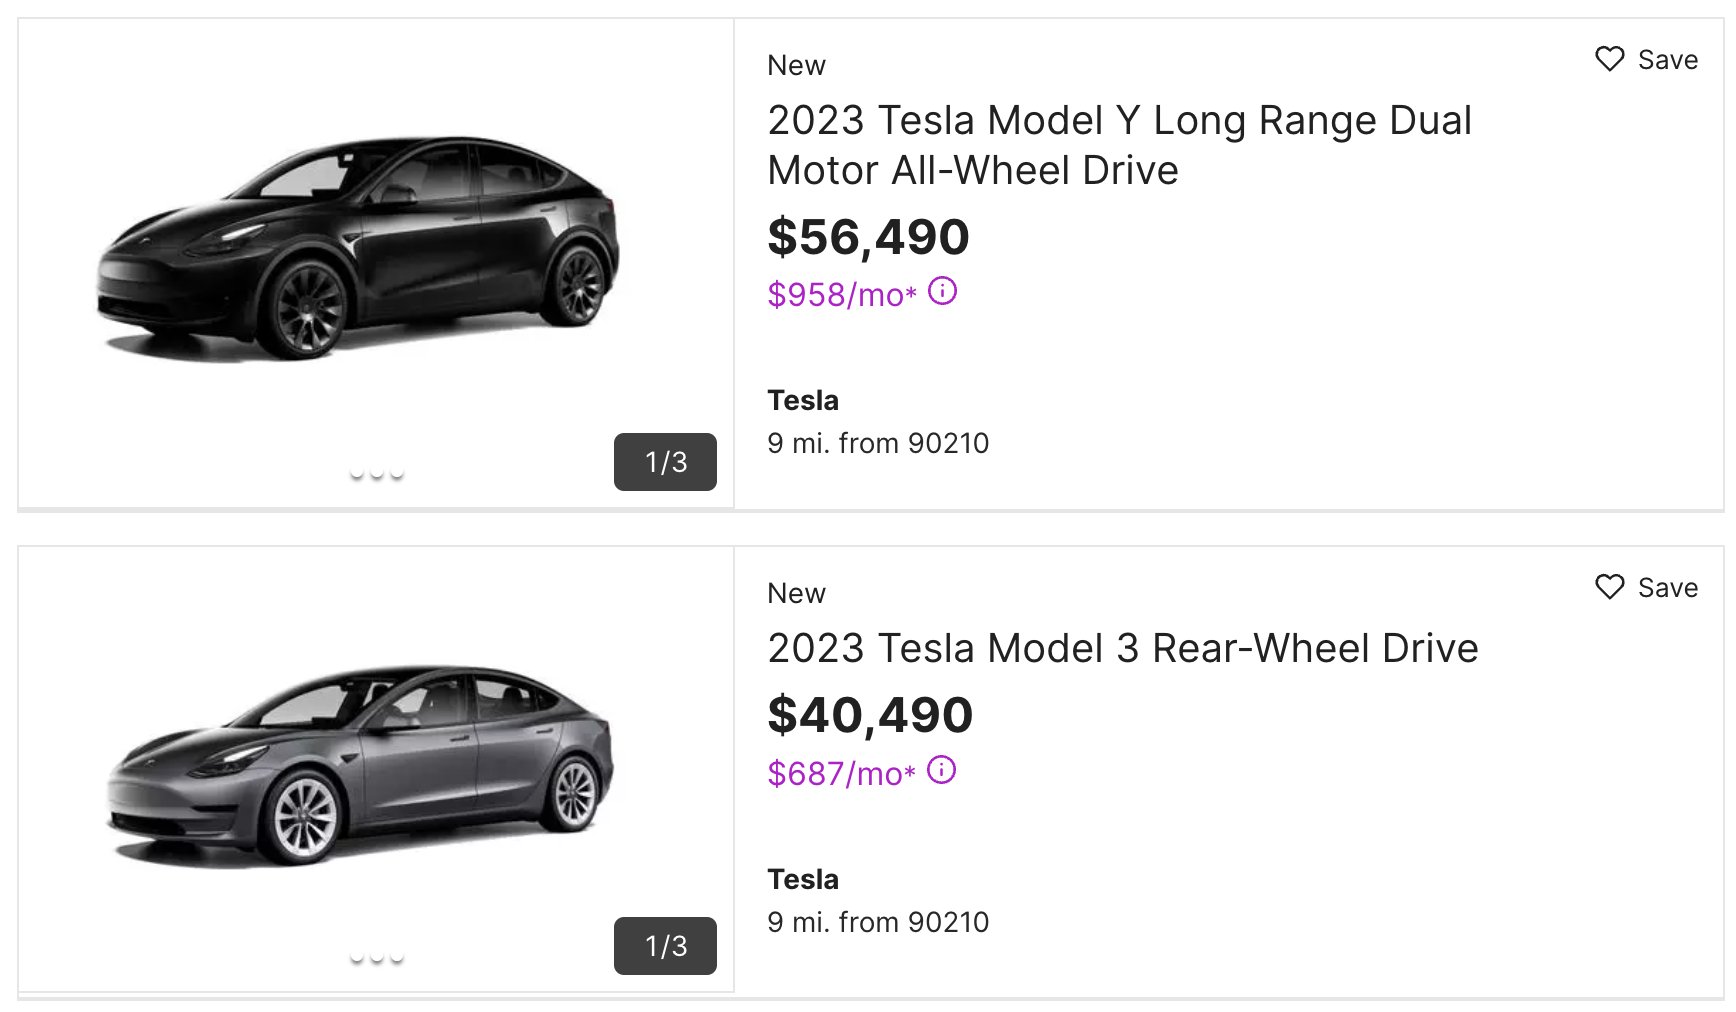Screen dimensions: 1736x1012
Task: Open payment info icon beside $687/mo
Action: click(x=941, y=770)
